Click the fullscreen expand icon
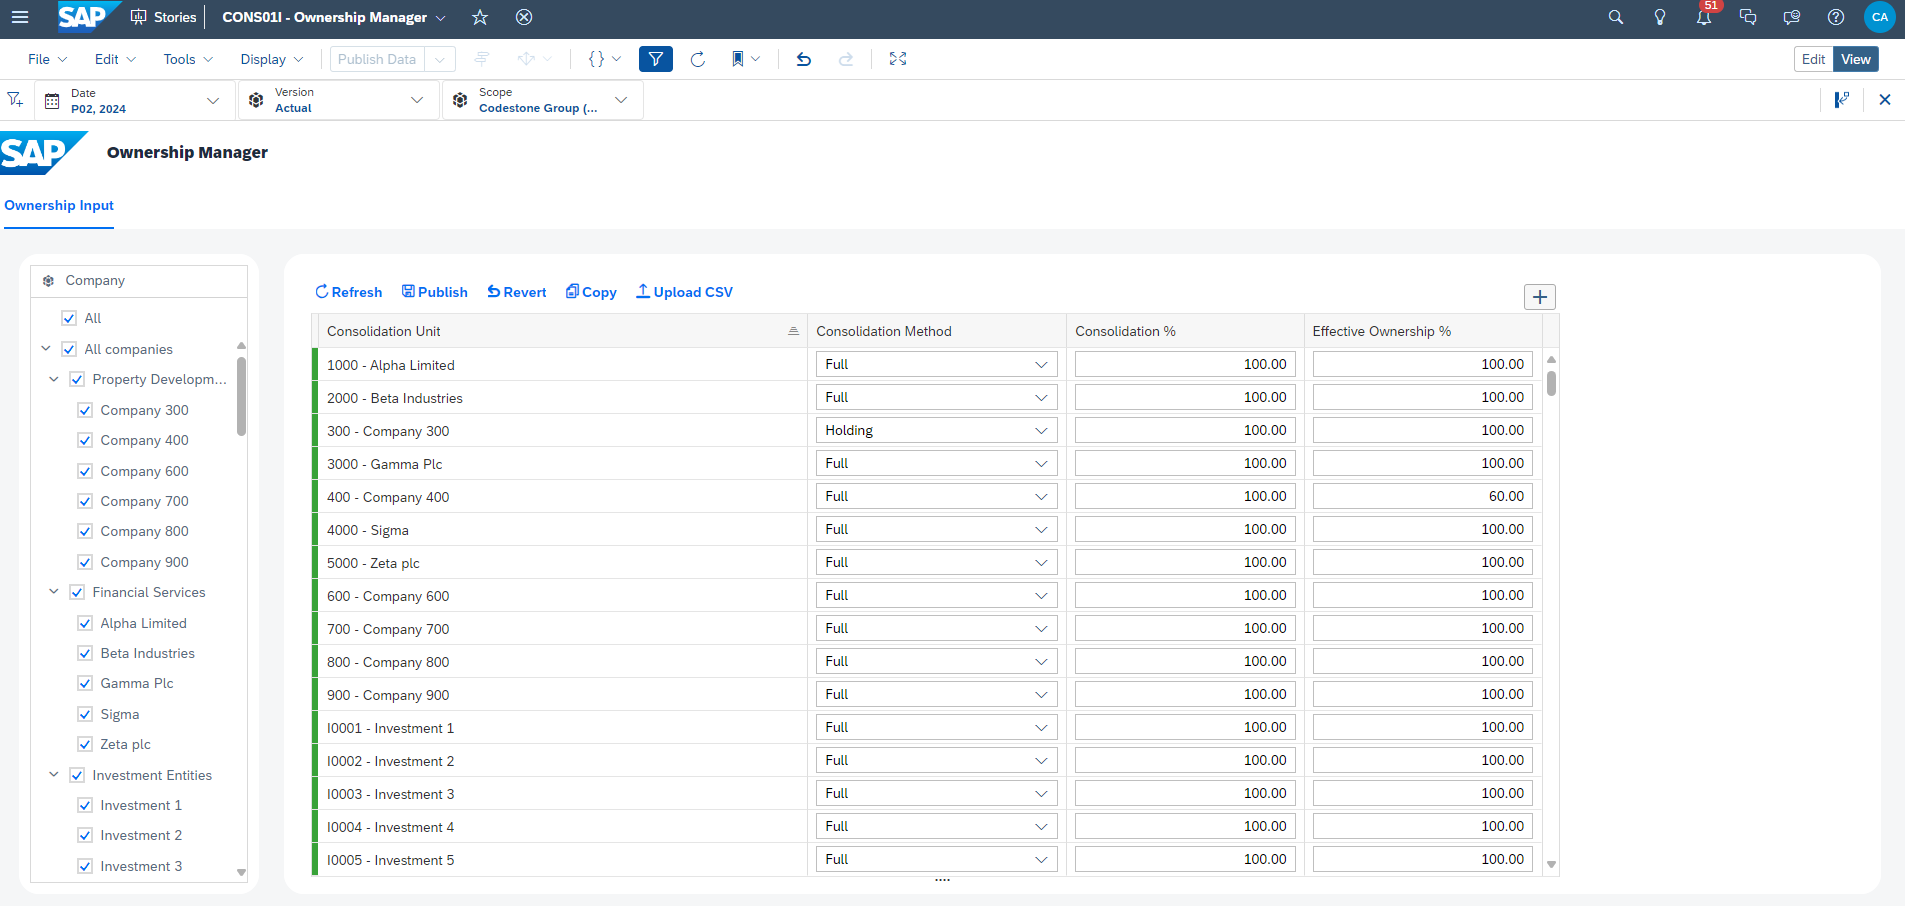 pyautogui.click(x=898, y=59)
